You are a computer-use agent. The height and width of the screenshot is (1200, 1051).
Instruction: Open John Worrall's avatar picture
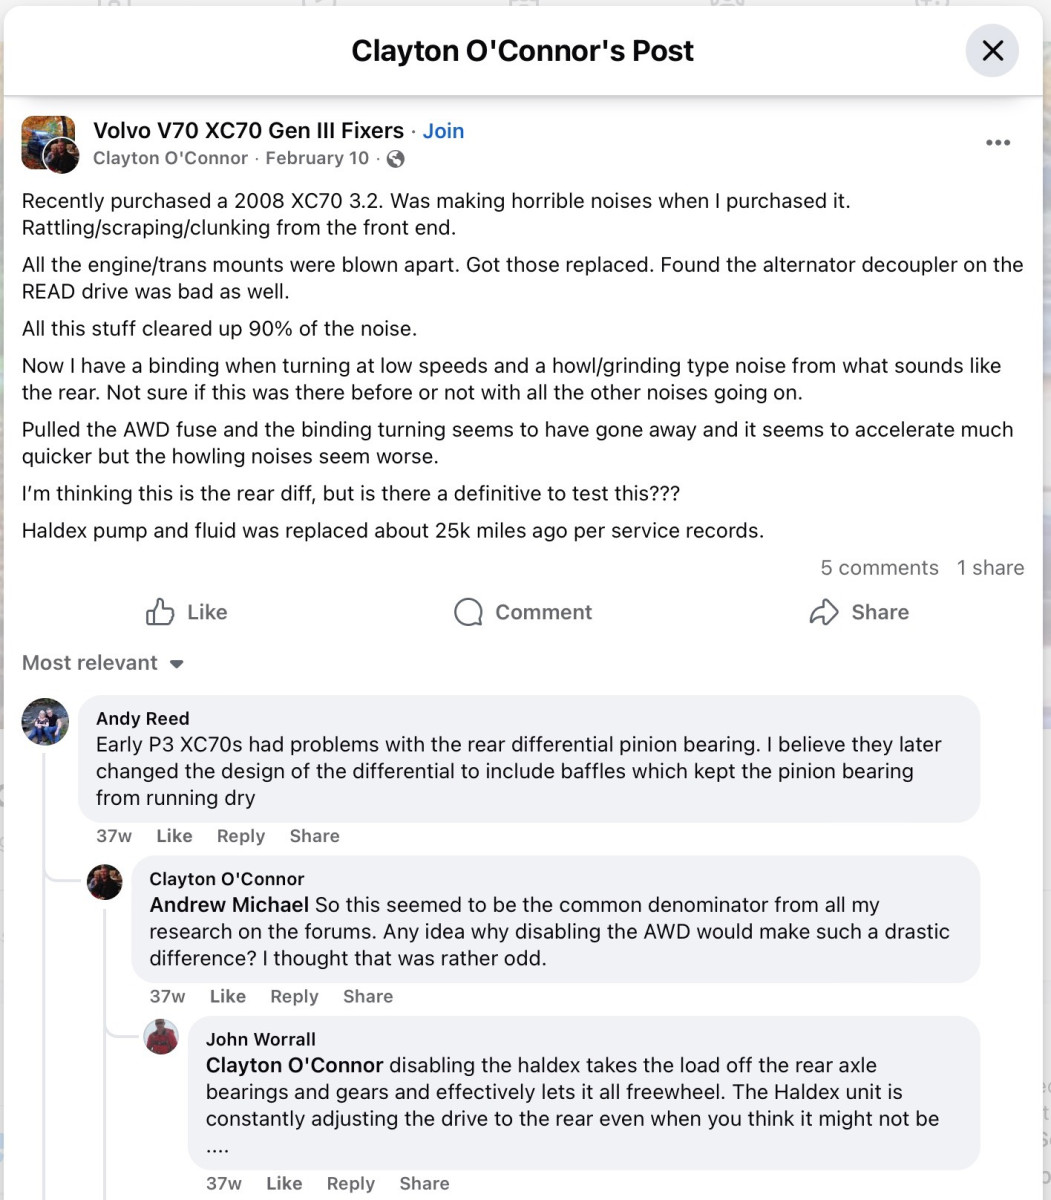click(161, 1037)
